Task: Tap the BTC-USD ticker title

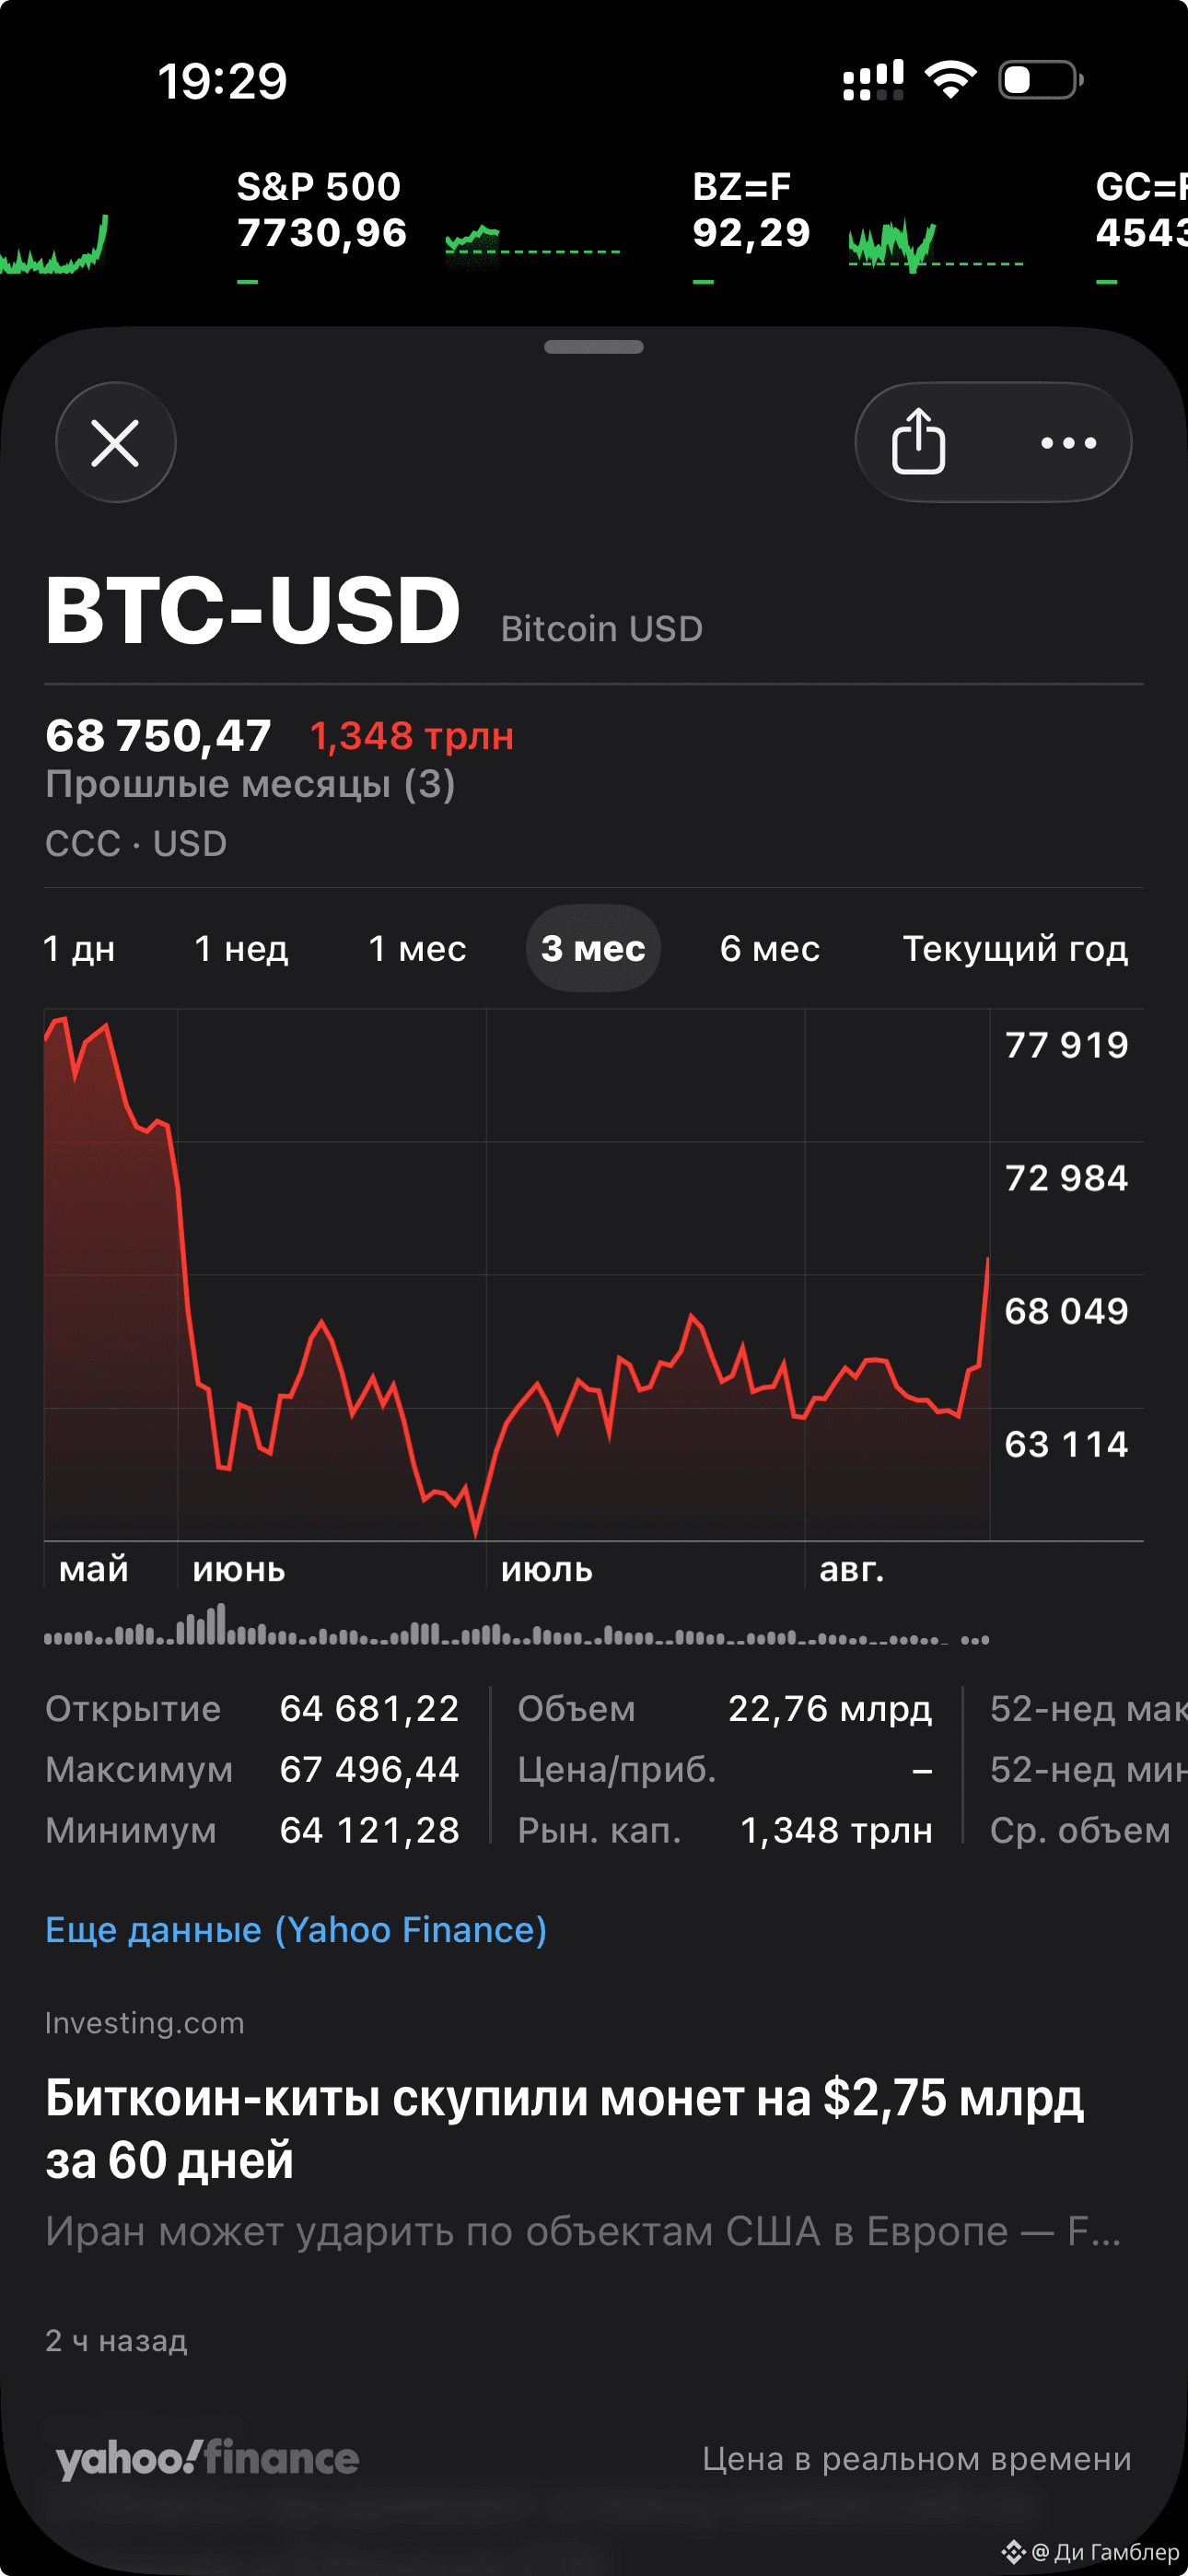Action: pos(253,610)
